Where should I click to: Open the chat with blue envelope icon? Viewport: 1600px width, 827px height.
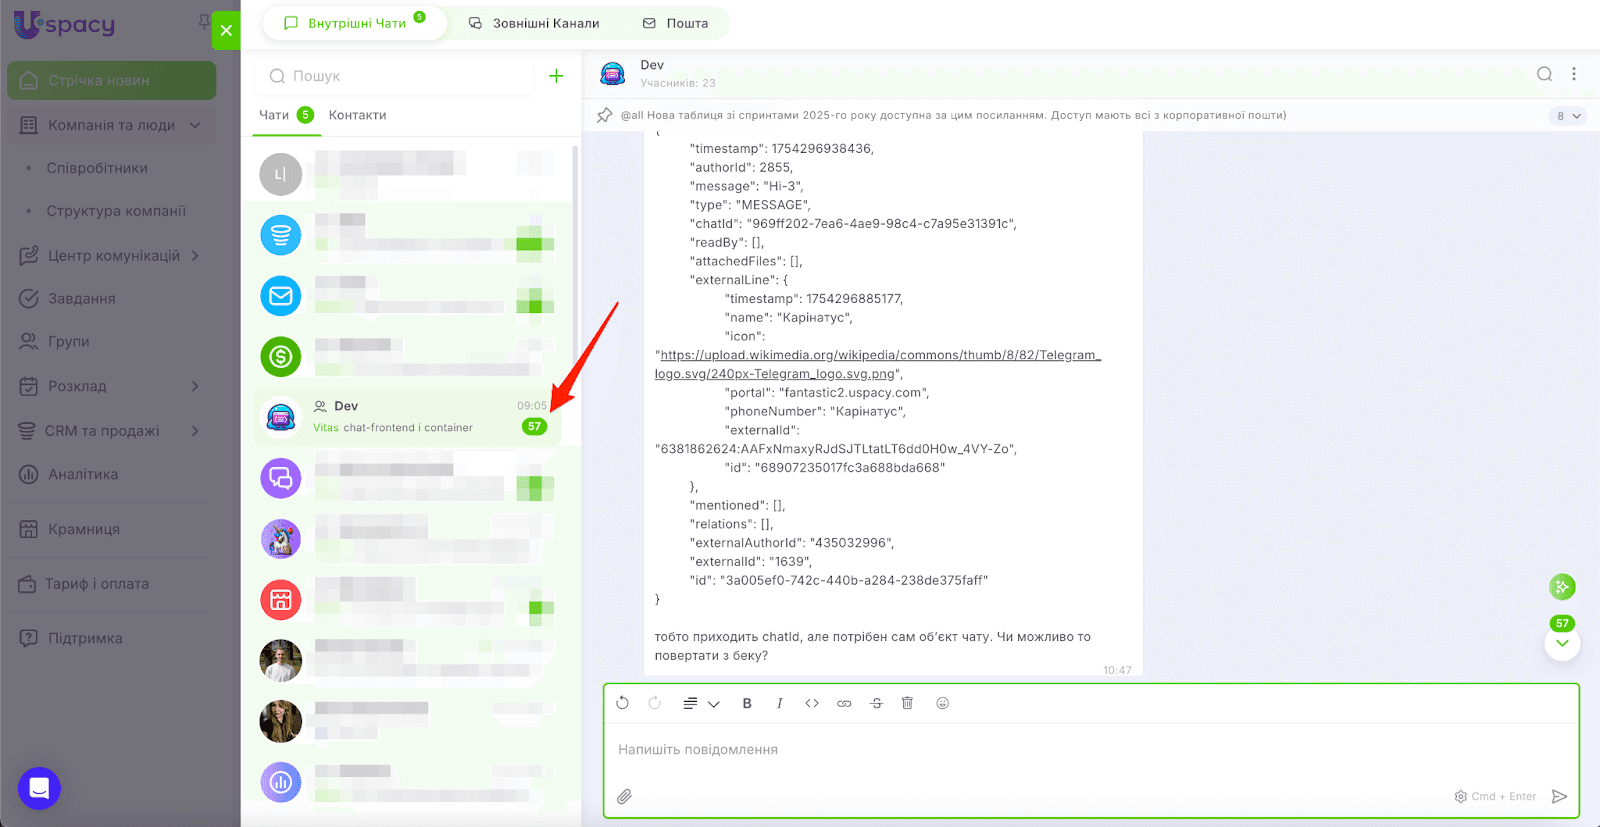tap(407, 296)
